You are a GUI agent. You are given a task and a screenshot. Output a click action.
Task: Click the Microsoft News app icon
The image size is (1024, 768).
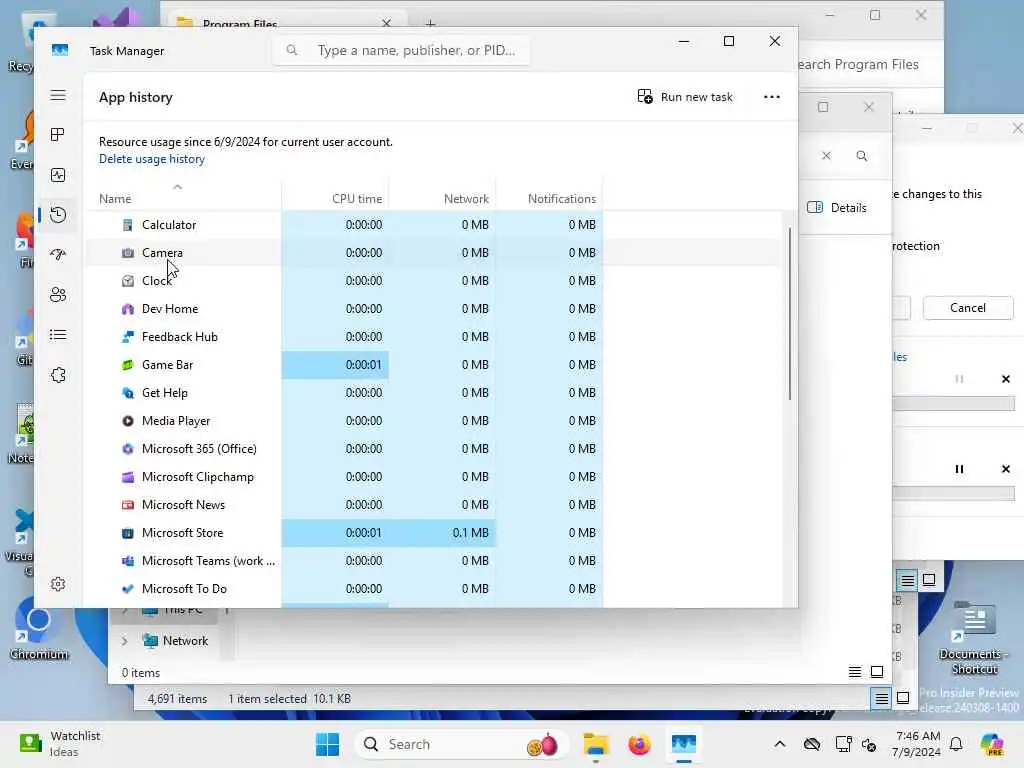point(128,505)
